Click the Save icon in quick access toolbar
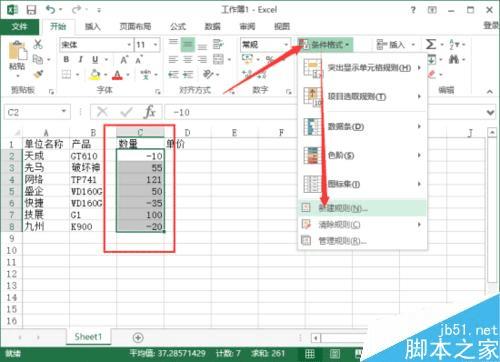Image resolution: width=500 pixels, height=362 pixels. 31,10
